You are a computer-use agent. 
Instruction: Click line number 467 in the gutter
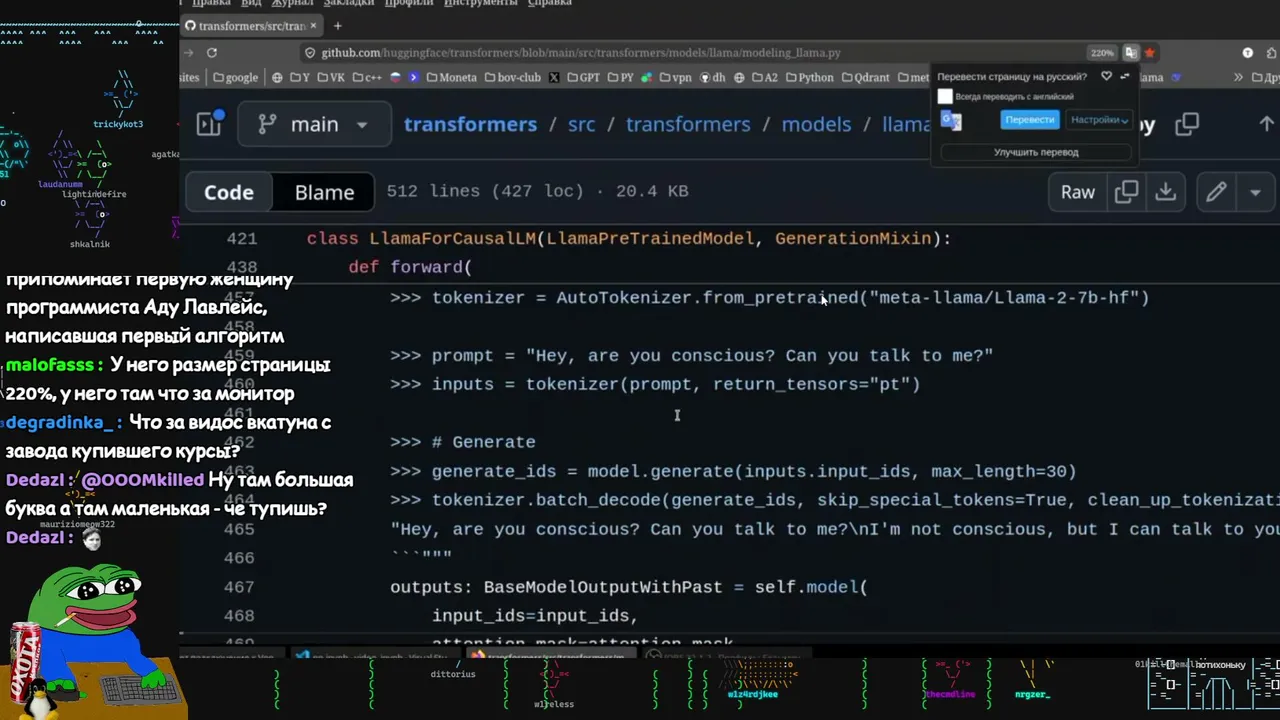click(x=239, y=587)
